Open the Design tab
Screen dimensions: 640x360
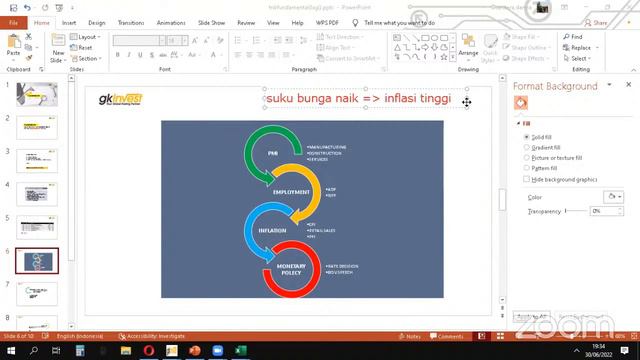pyautogui.click(x=97, y=23)
